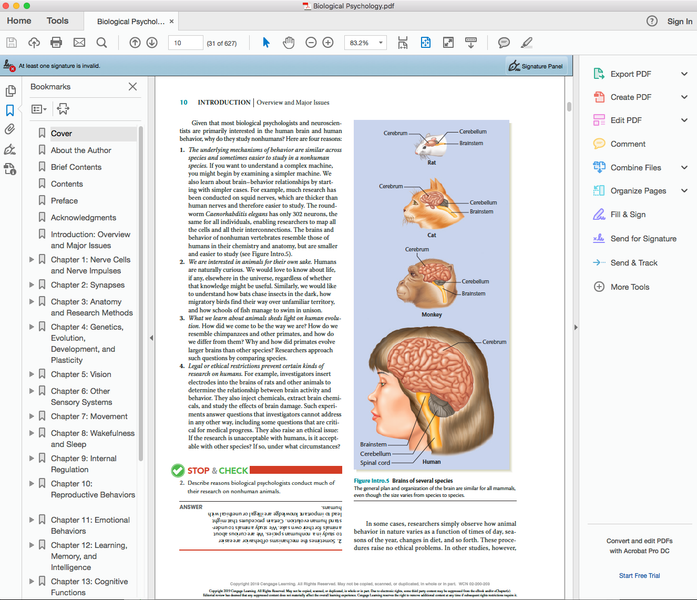
Task: Select the arrow selection tool
Action: pos(266,43)
